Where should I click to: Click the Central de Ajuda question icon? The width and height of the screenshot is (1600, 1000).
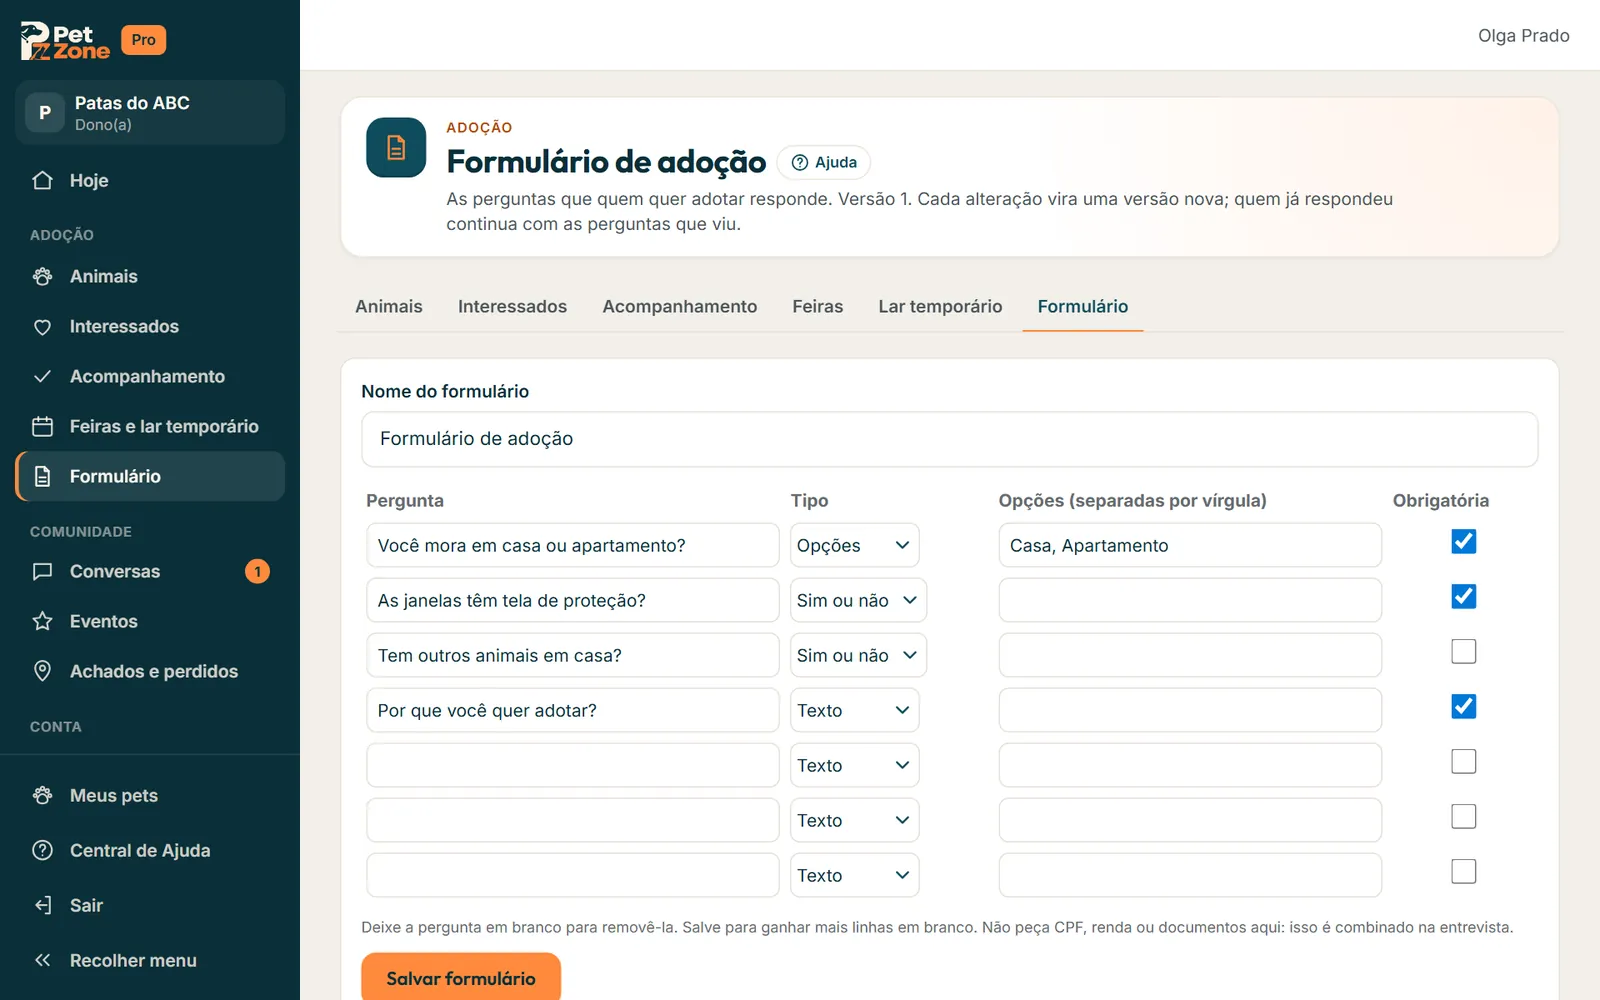42,851
